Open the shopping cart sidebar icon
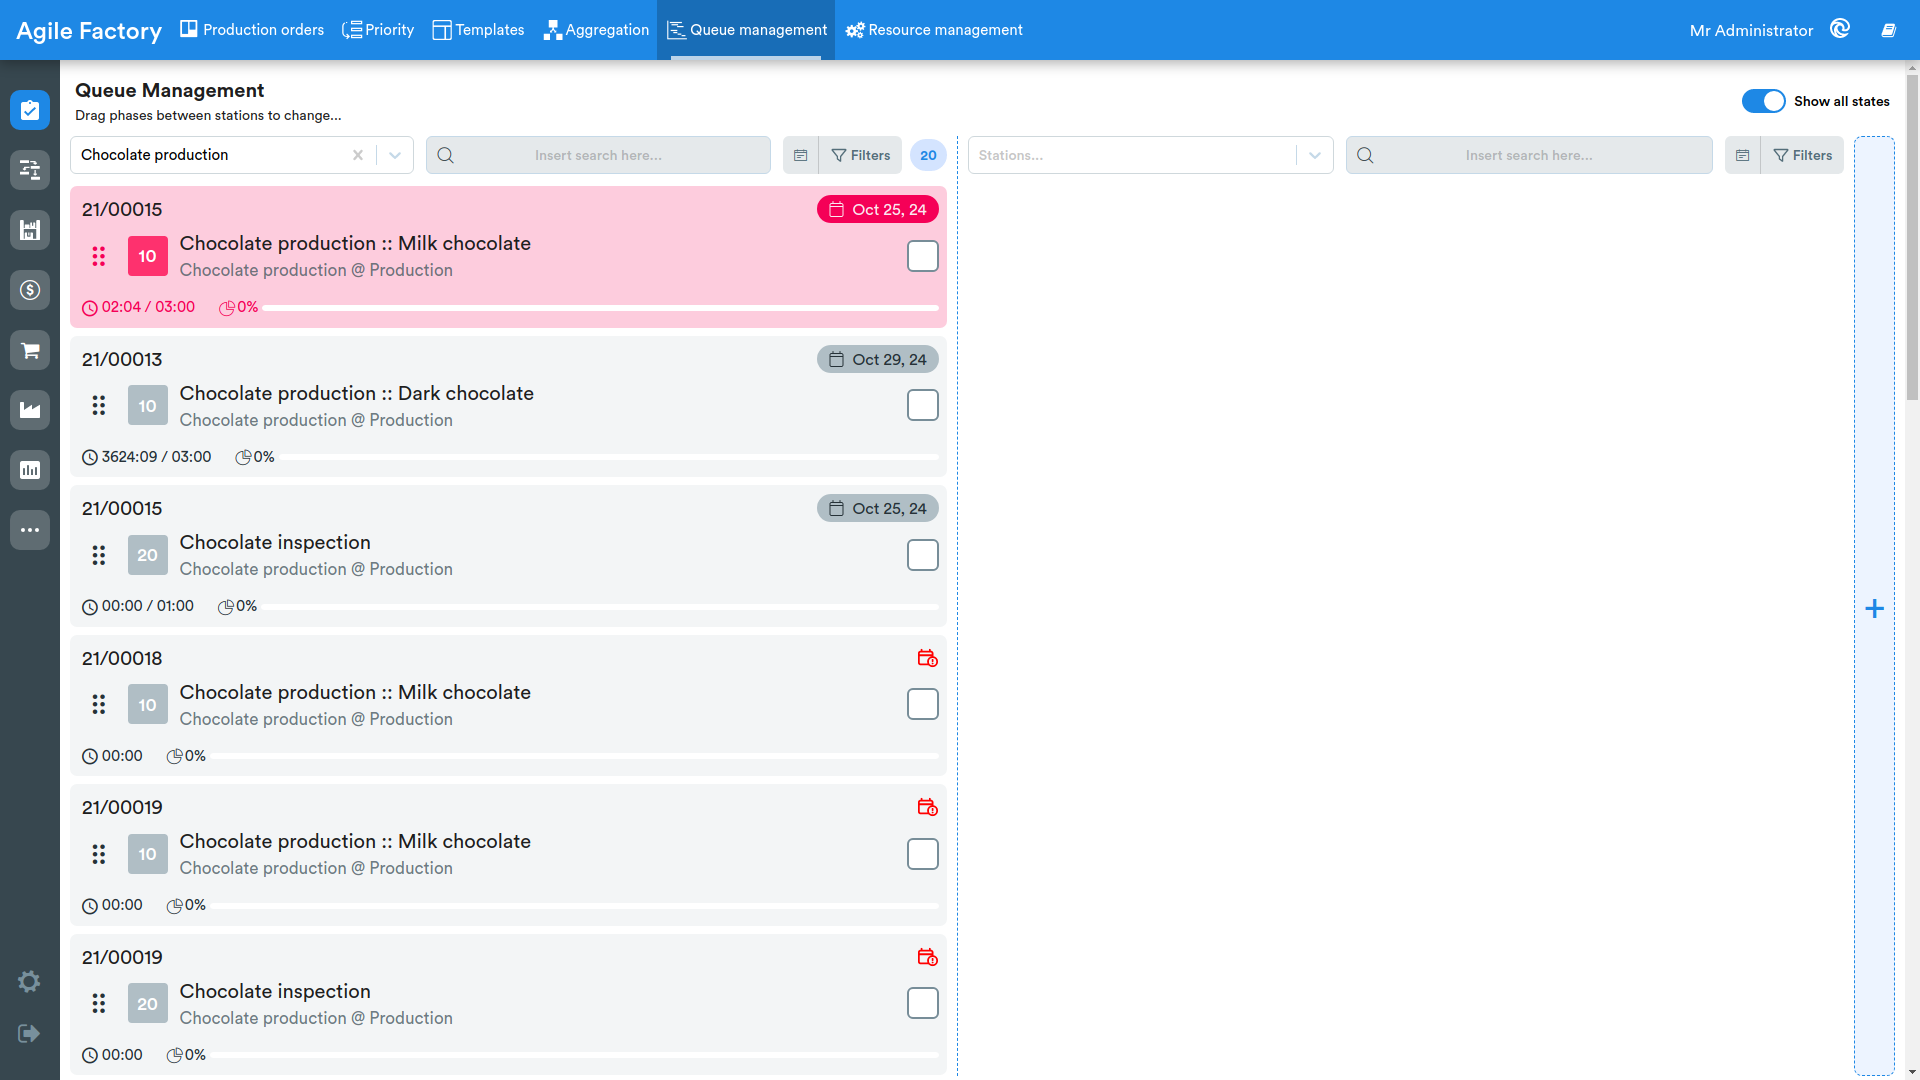The height and width of the screenshot is (1080, 1920). 30,350
